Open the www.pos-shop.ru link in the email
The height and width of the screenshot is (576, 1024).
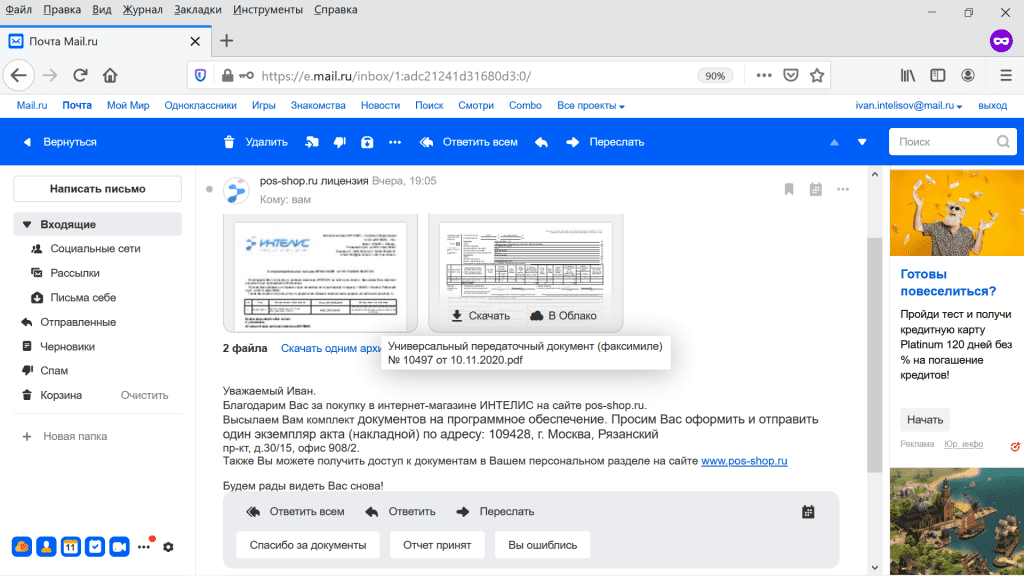point(744,461)
